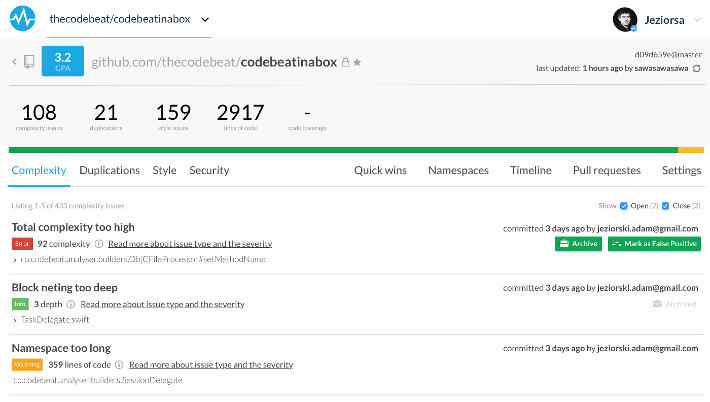Click the lock icon next to repository name
Screen dimensions: 710x402
pyautogui.click(x=345, y=63)
